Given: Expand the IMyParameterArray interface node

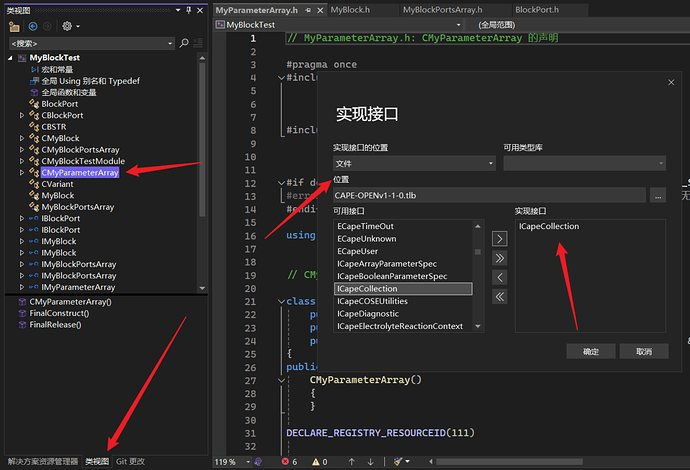Looking at the screenshot, I should click(x=22, y=287).
